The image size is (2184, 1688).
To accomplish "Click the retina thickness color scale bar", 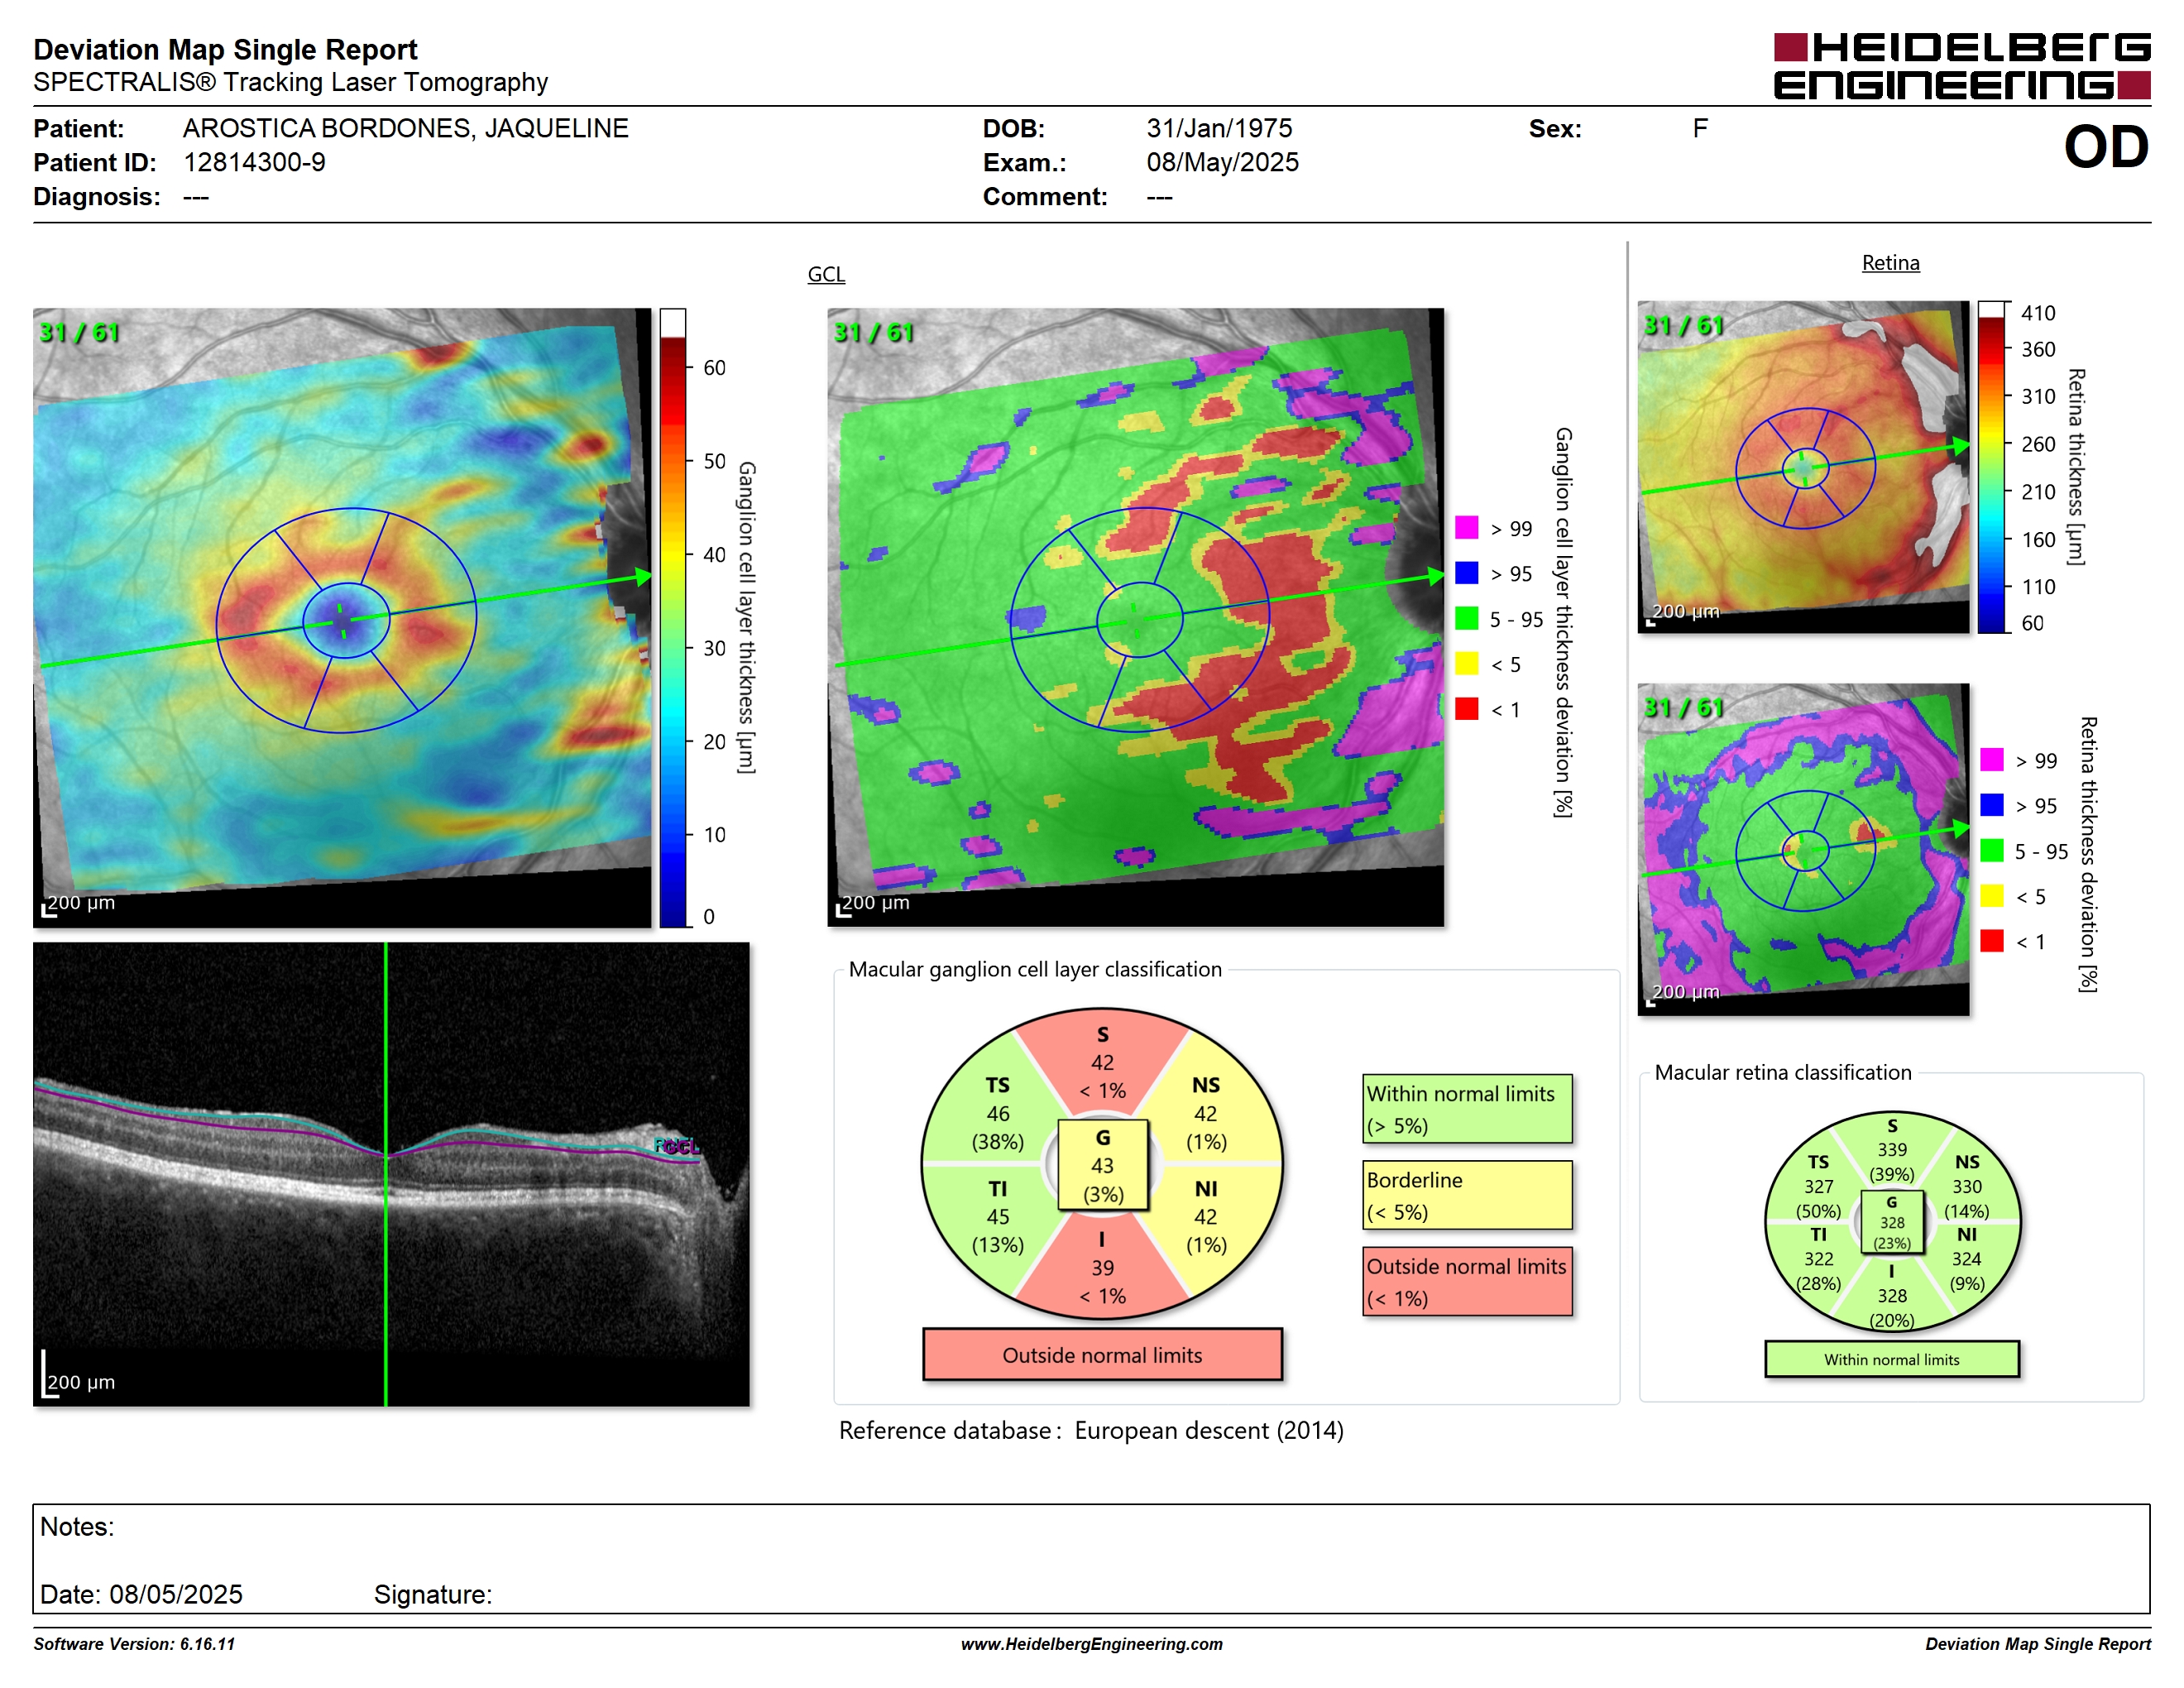I will [x=1992, y=467].
